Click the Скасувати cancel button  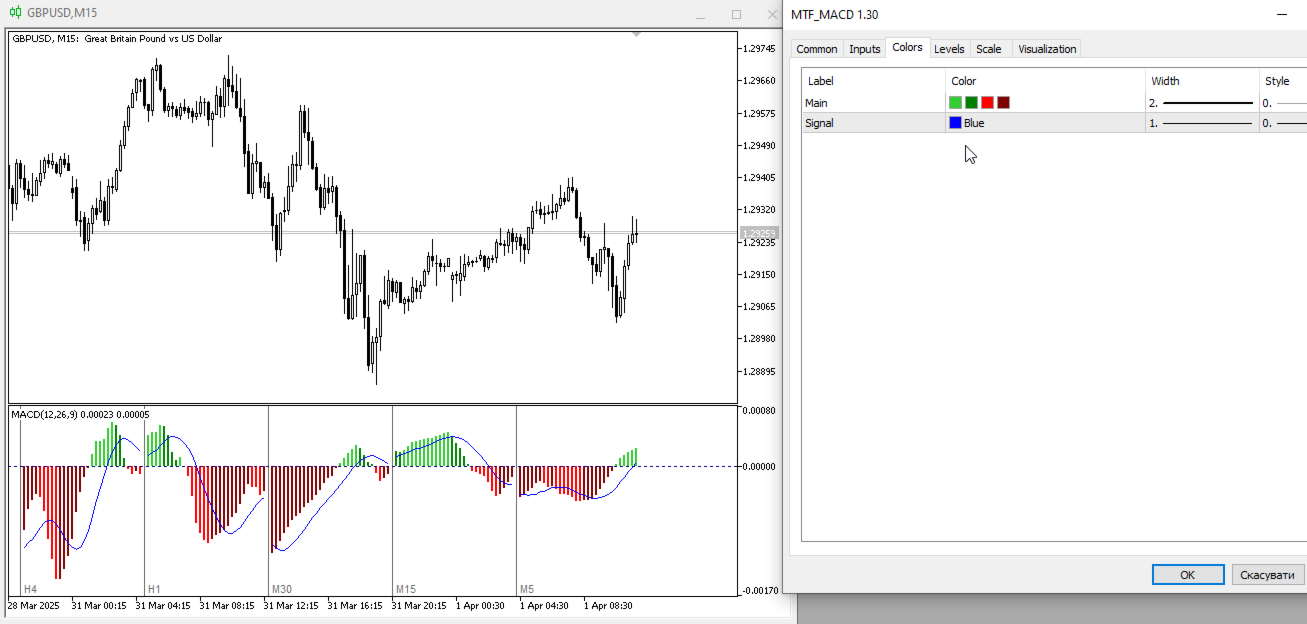1267,574
